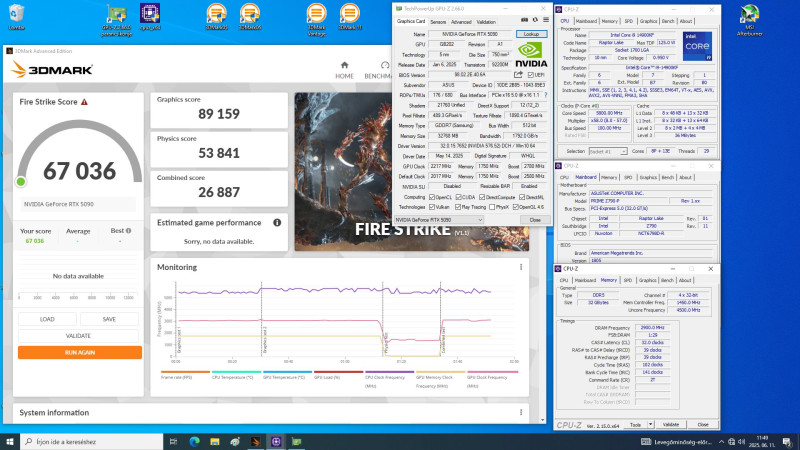The height and width of the screenshot is (450, 800).
Task: Open File Explorer from the taskbar
Action: (215, 441)
